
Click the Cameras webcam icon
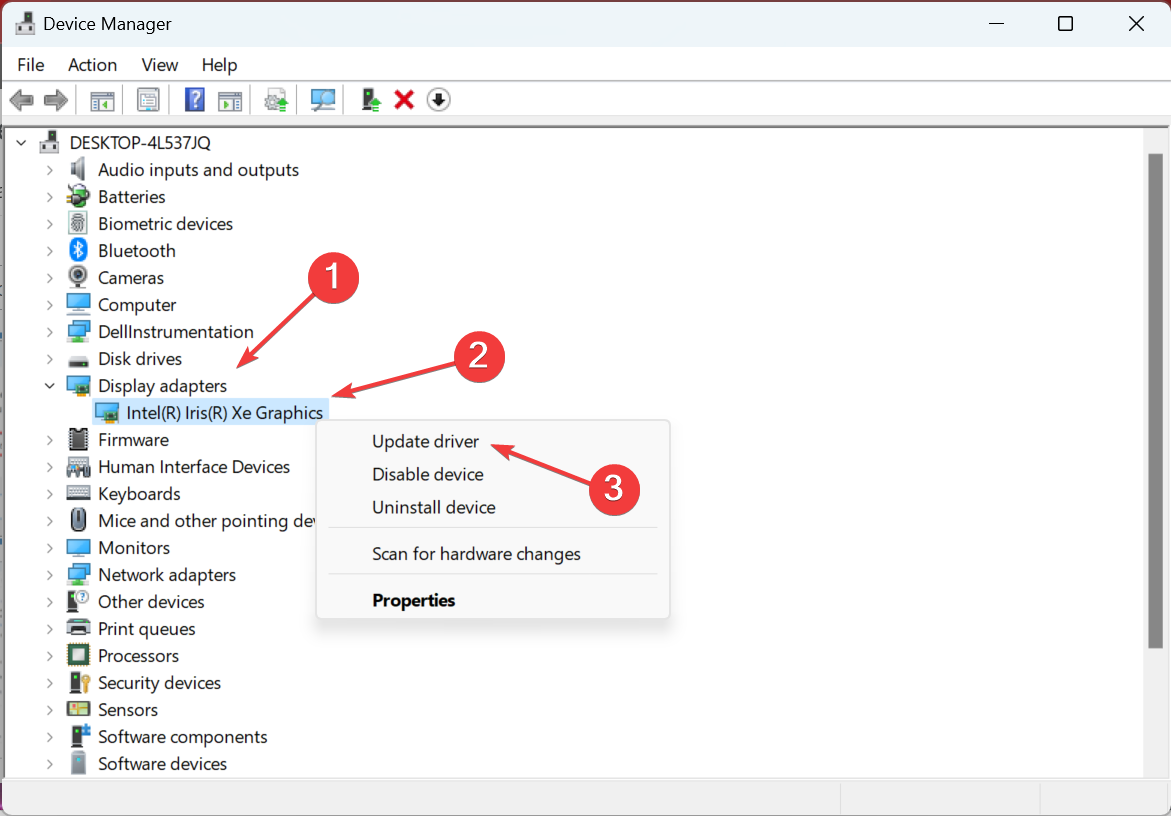coord(78,277)
